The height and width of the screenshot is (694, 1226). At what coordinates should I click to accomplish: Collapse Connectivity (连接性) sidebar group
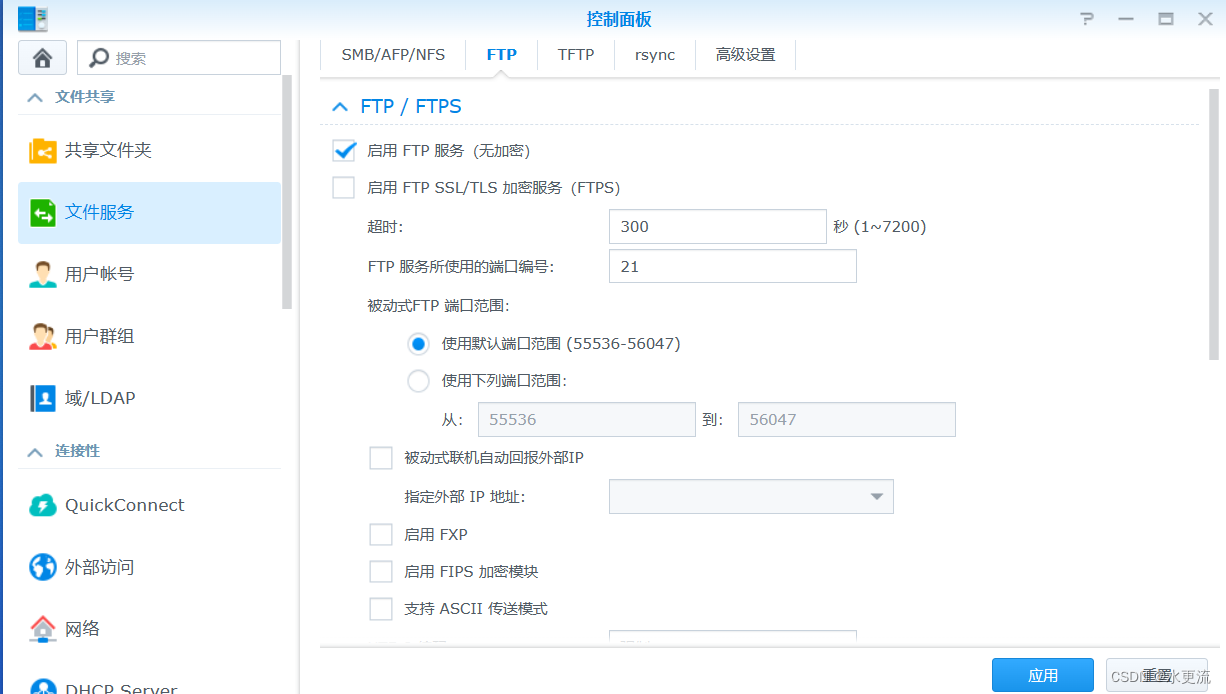(x=35, y=451)
